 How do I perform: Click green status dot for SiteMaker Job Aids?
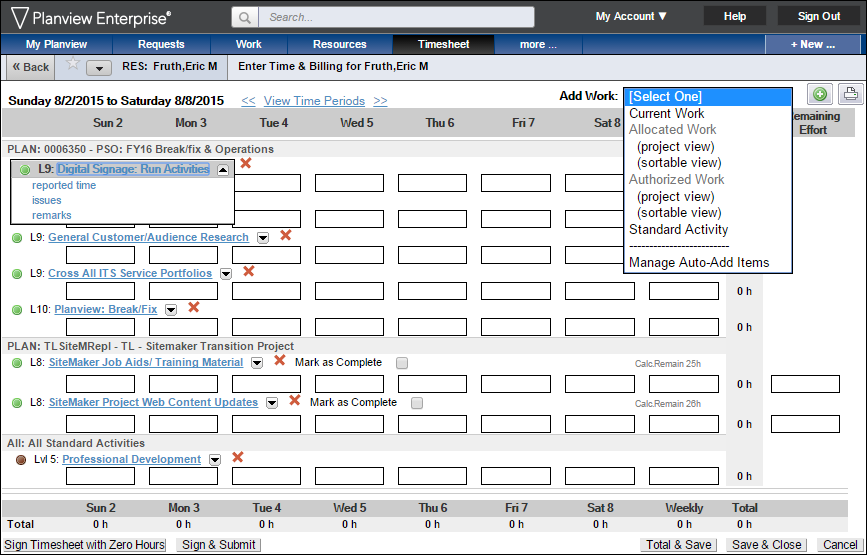[x=17, y=363]
